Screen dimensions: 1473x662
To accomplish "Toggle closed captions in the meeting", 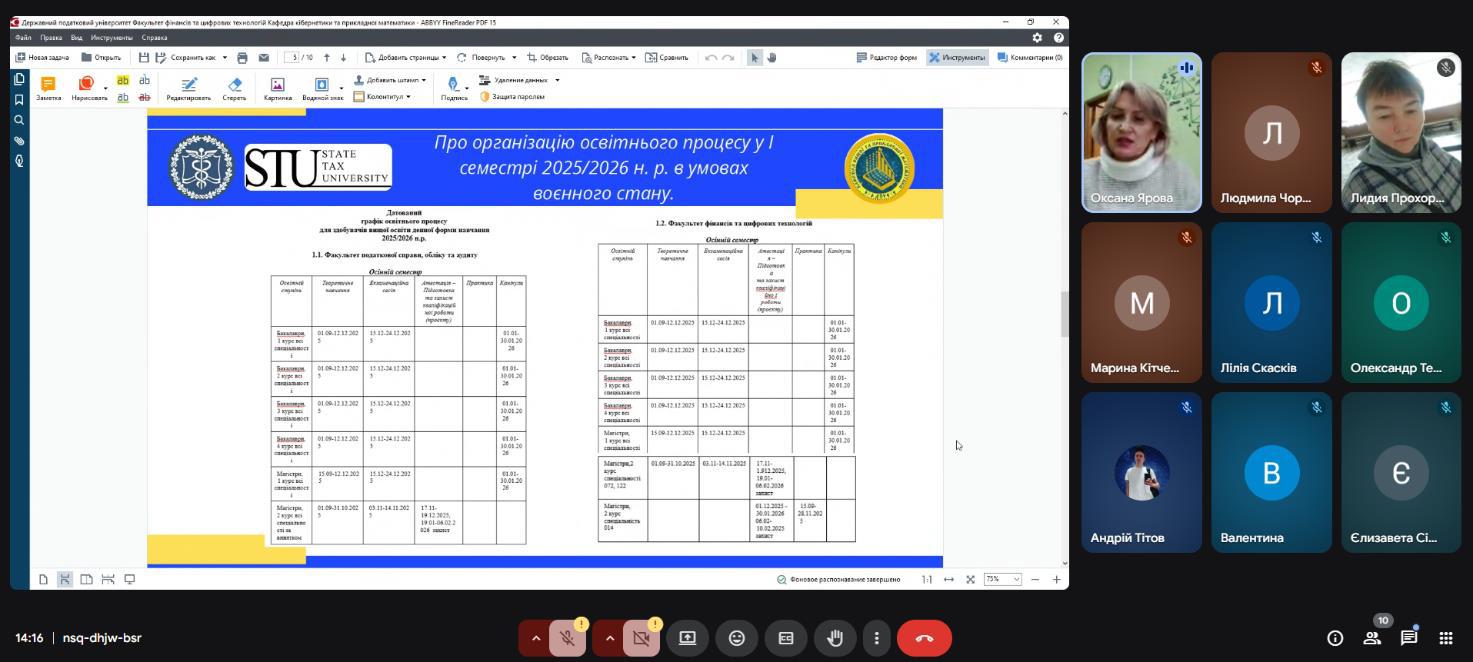I will coord(786,638).
